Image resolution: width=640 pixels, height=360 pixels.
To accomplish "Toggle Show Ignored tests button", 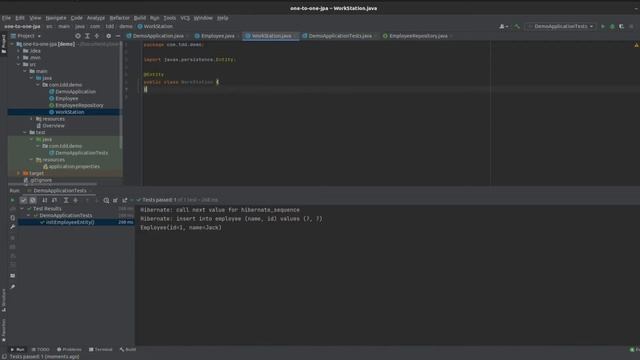I will [x=33, y=200].
